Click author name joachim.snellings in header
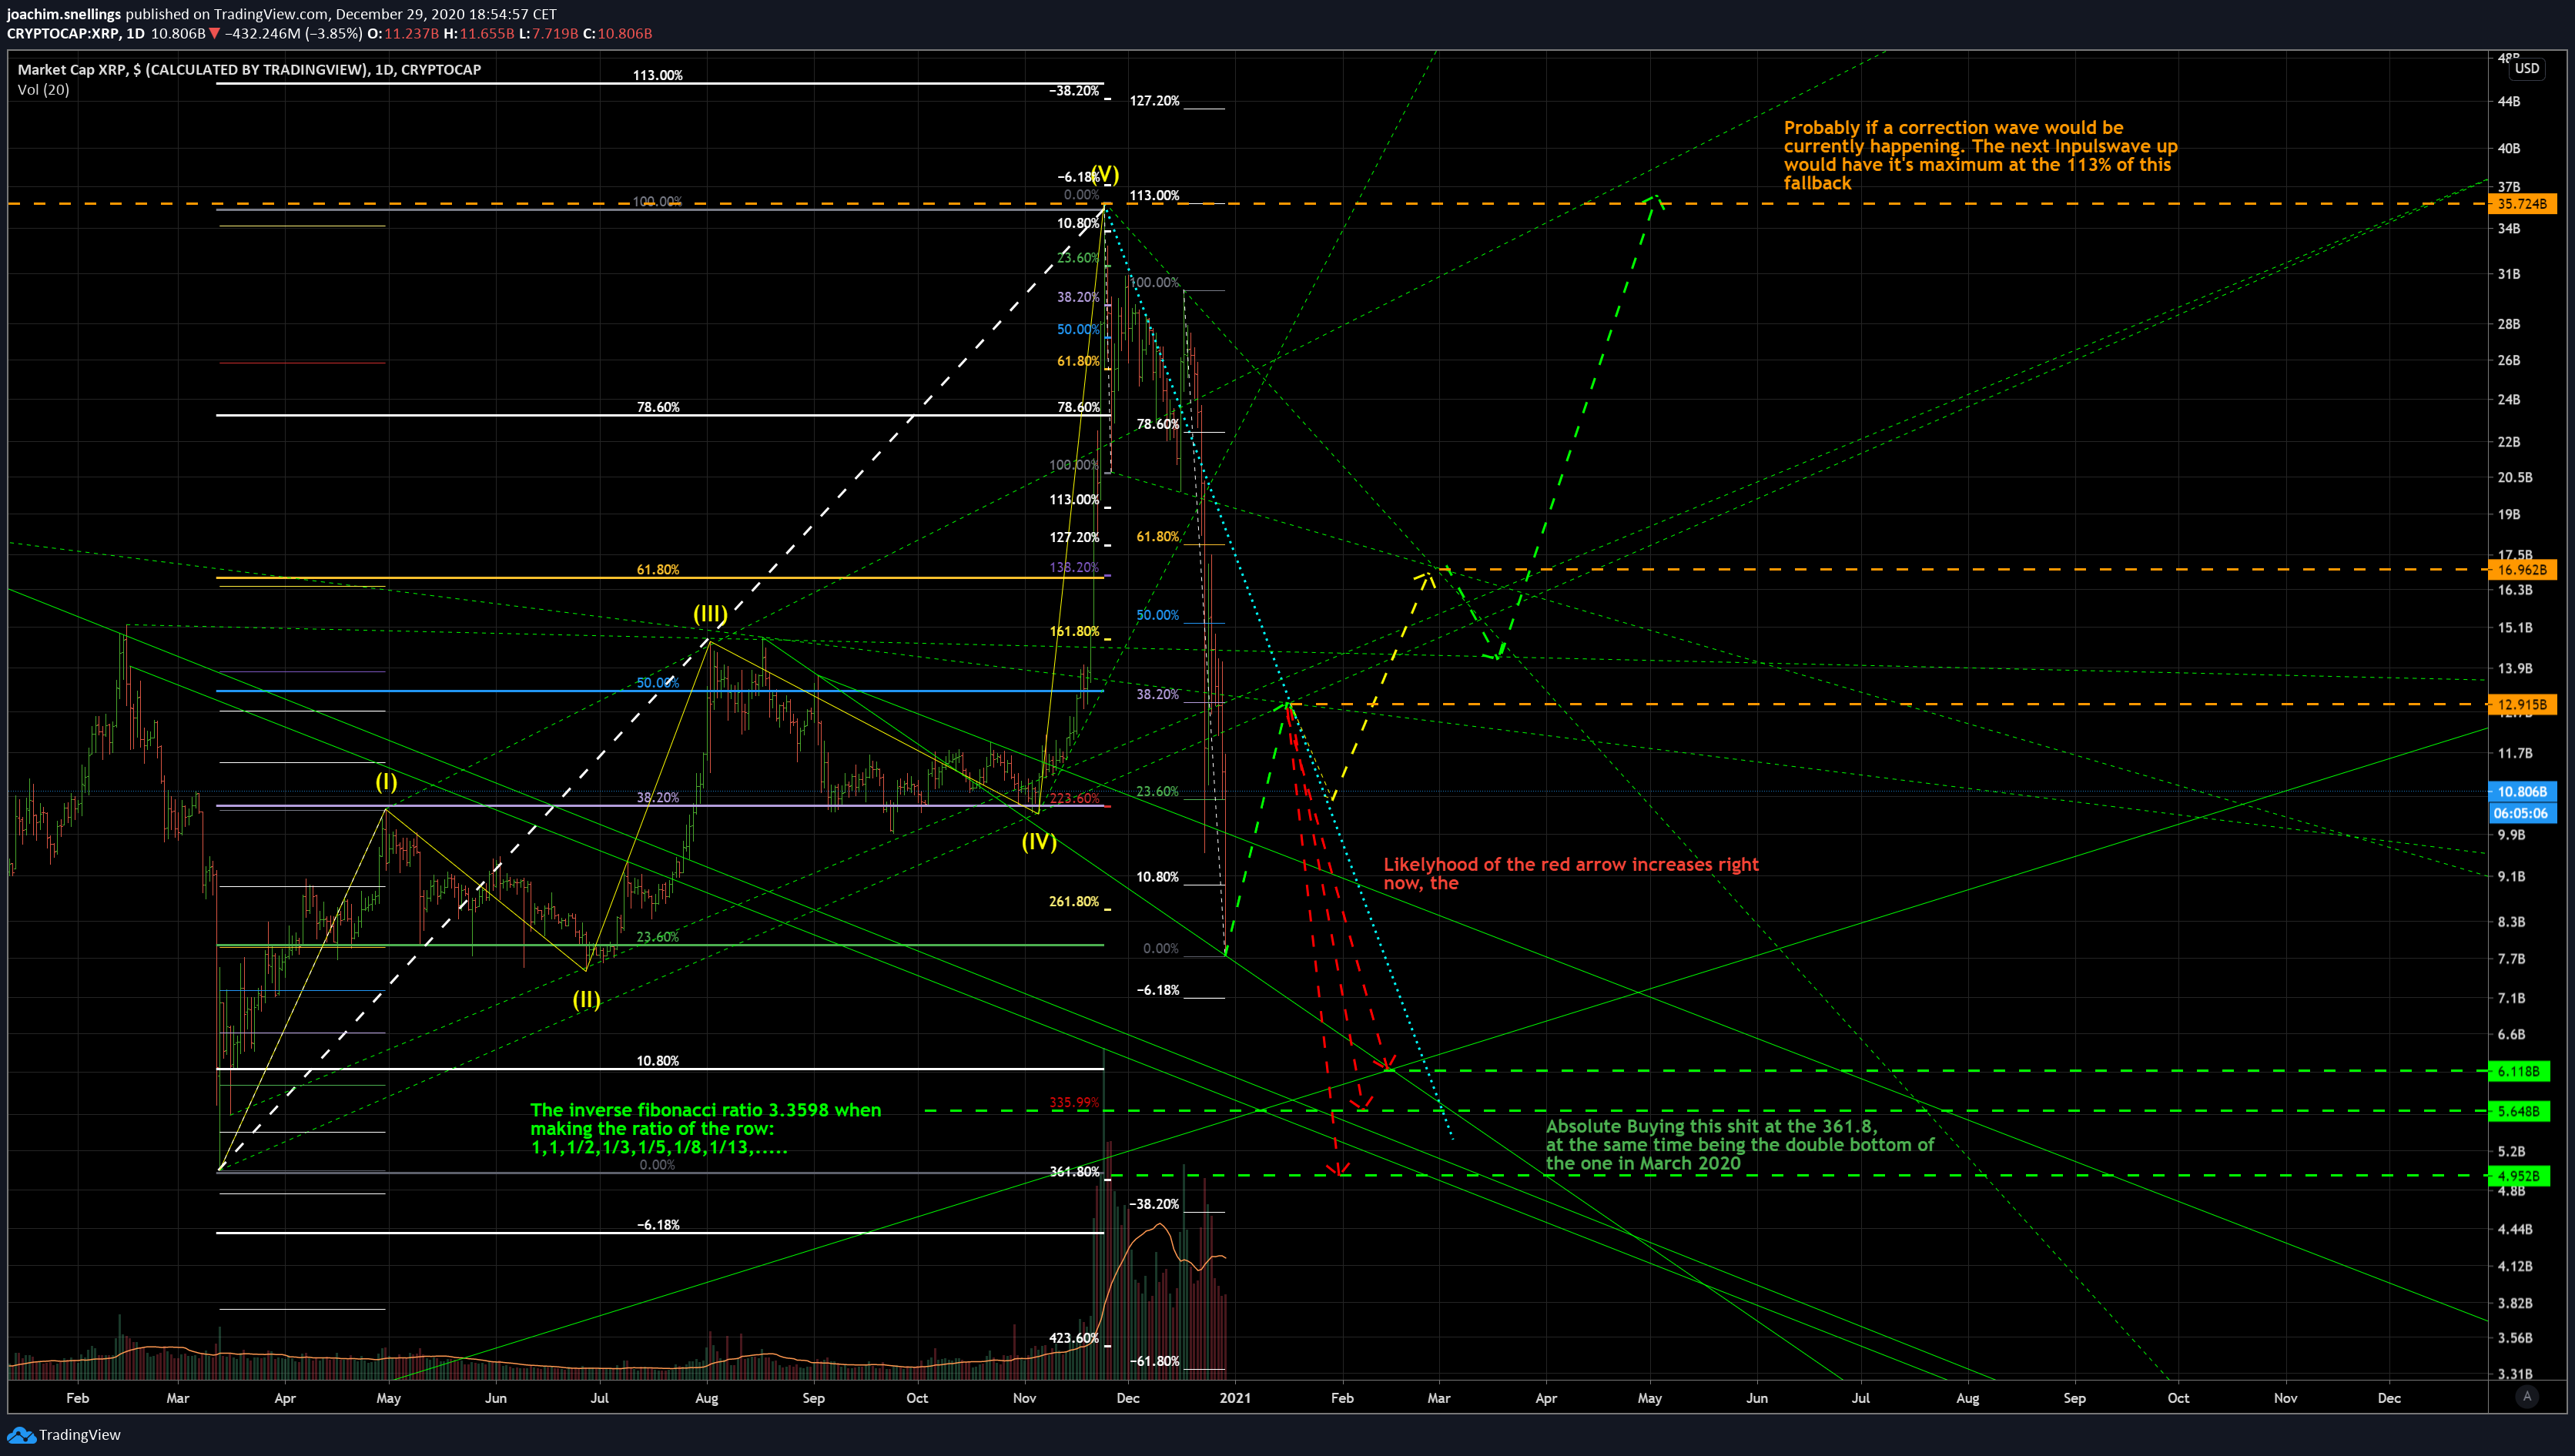 (64, 14)
